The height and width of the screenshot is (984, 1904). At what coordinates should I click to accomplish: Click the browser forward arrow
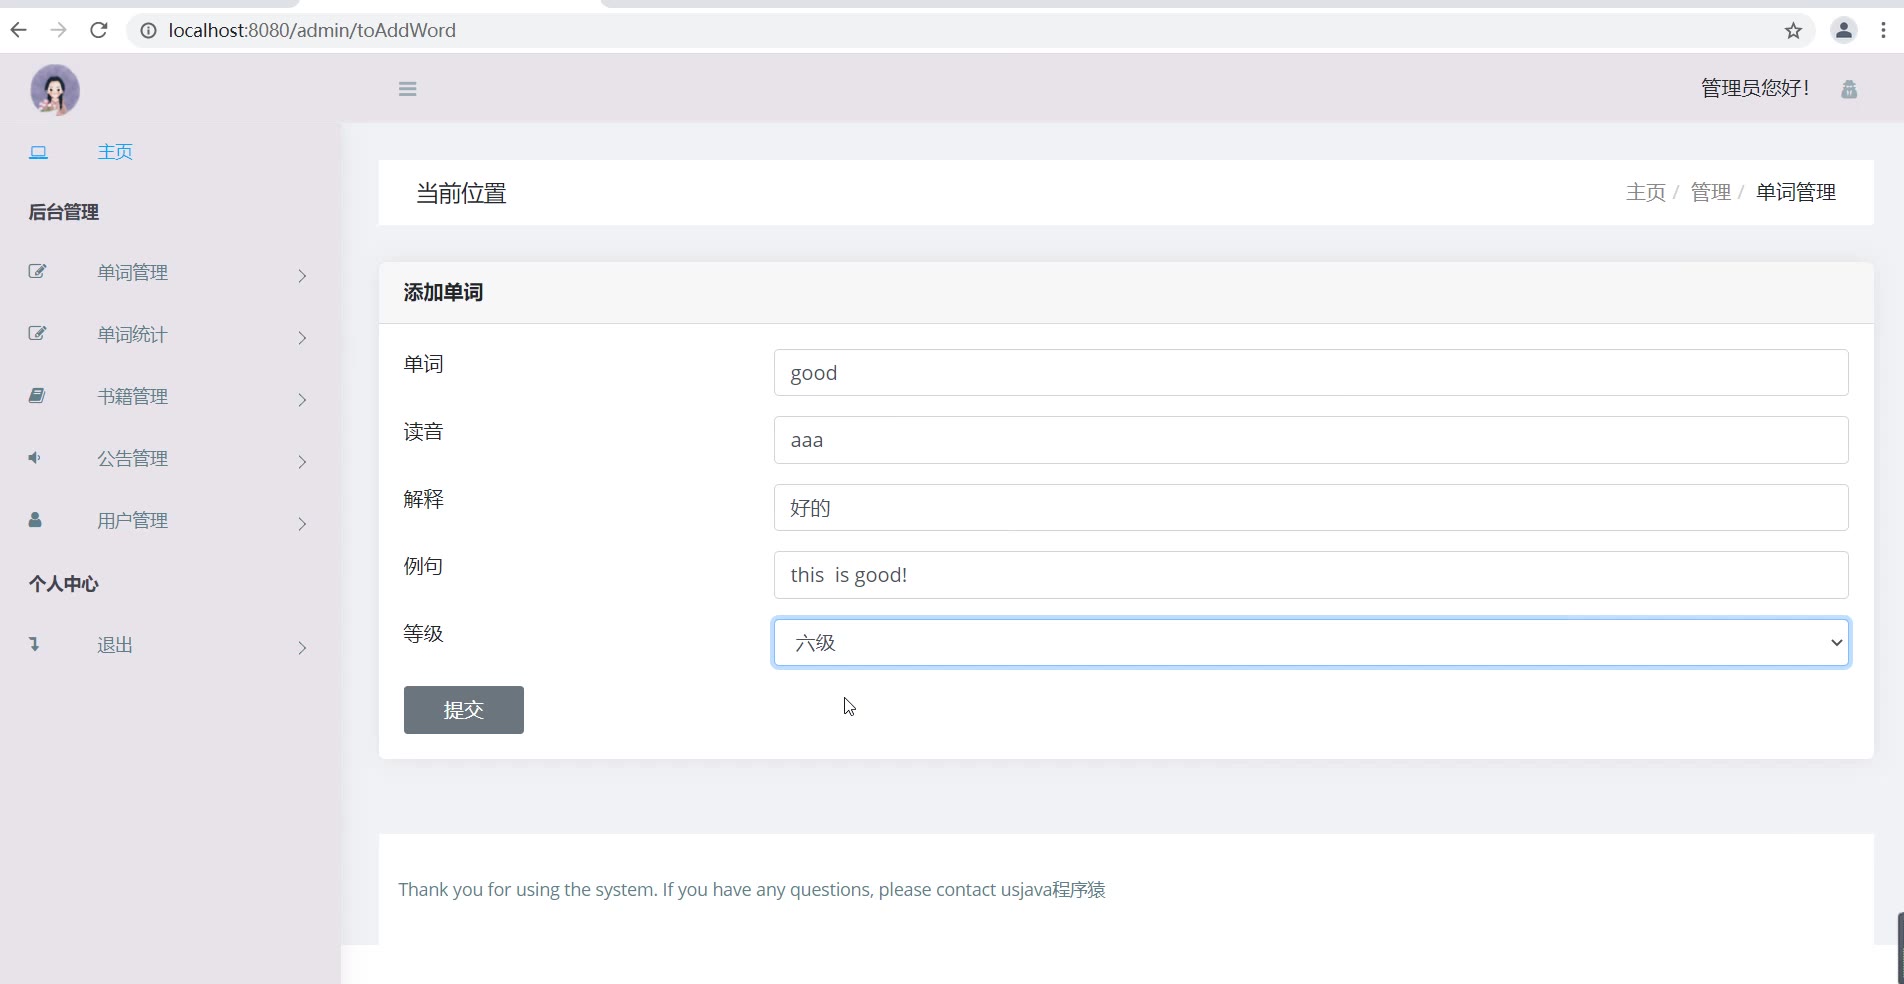[x=58, y=30]
